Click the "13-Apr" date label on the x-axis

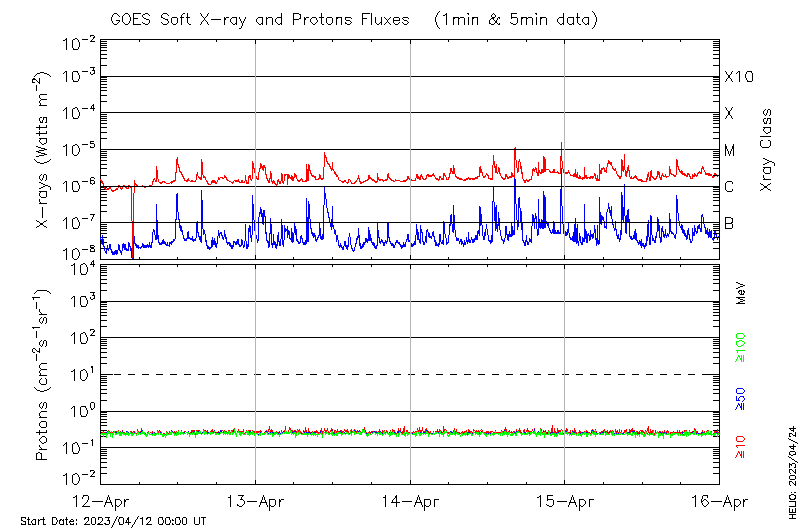[x=256, y=501]
